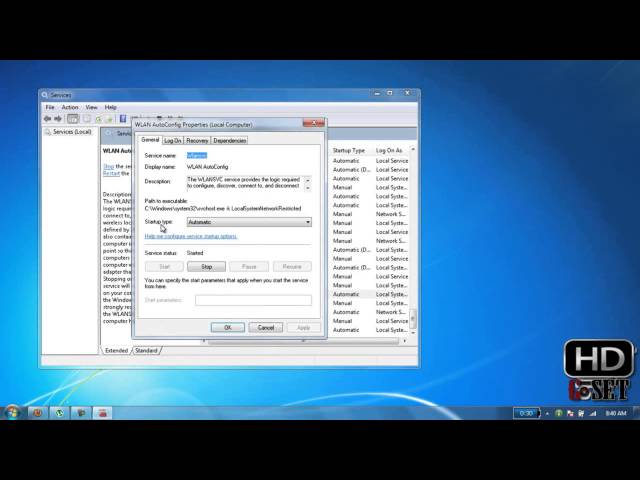Show hidden tray icons arrow

click(547, 413)
